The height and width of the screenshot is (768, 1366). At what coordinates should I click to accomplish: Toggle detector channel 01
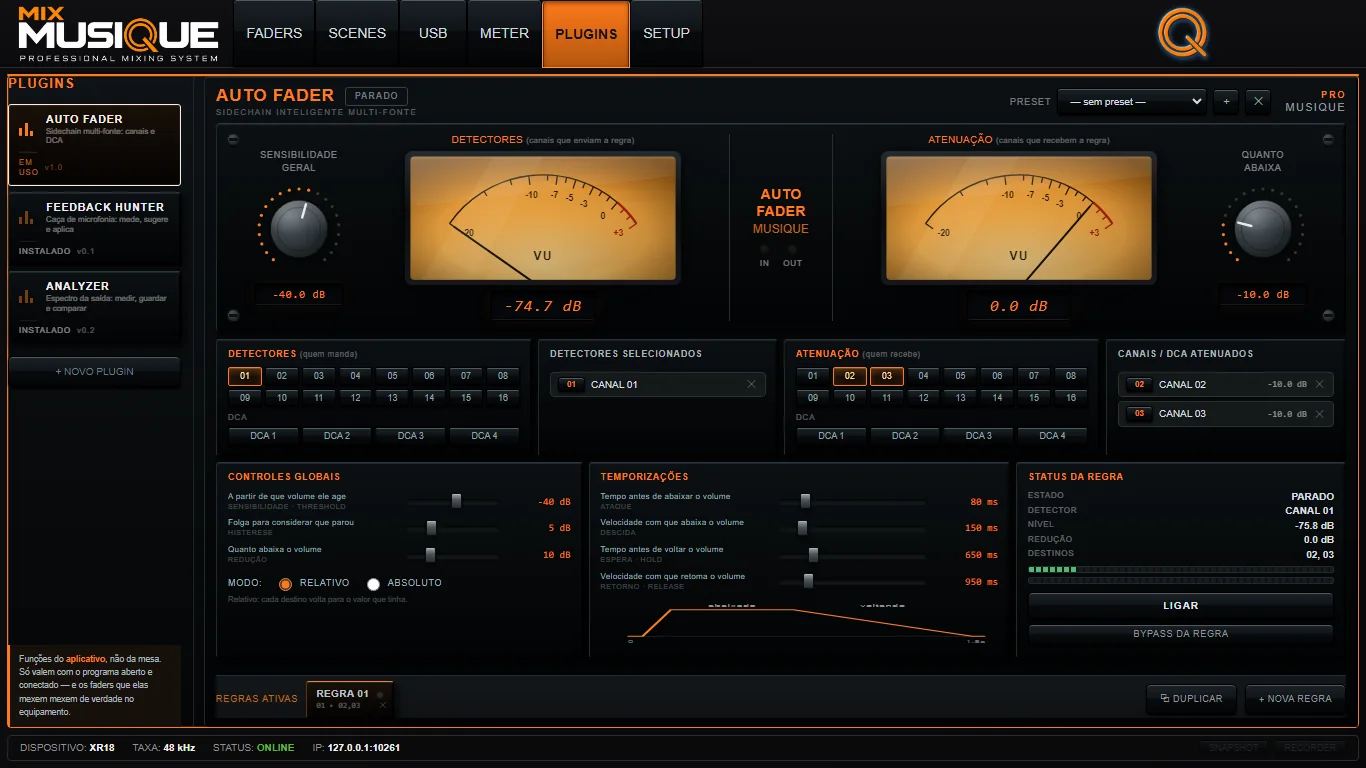tap(245, 376)
